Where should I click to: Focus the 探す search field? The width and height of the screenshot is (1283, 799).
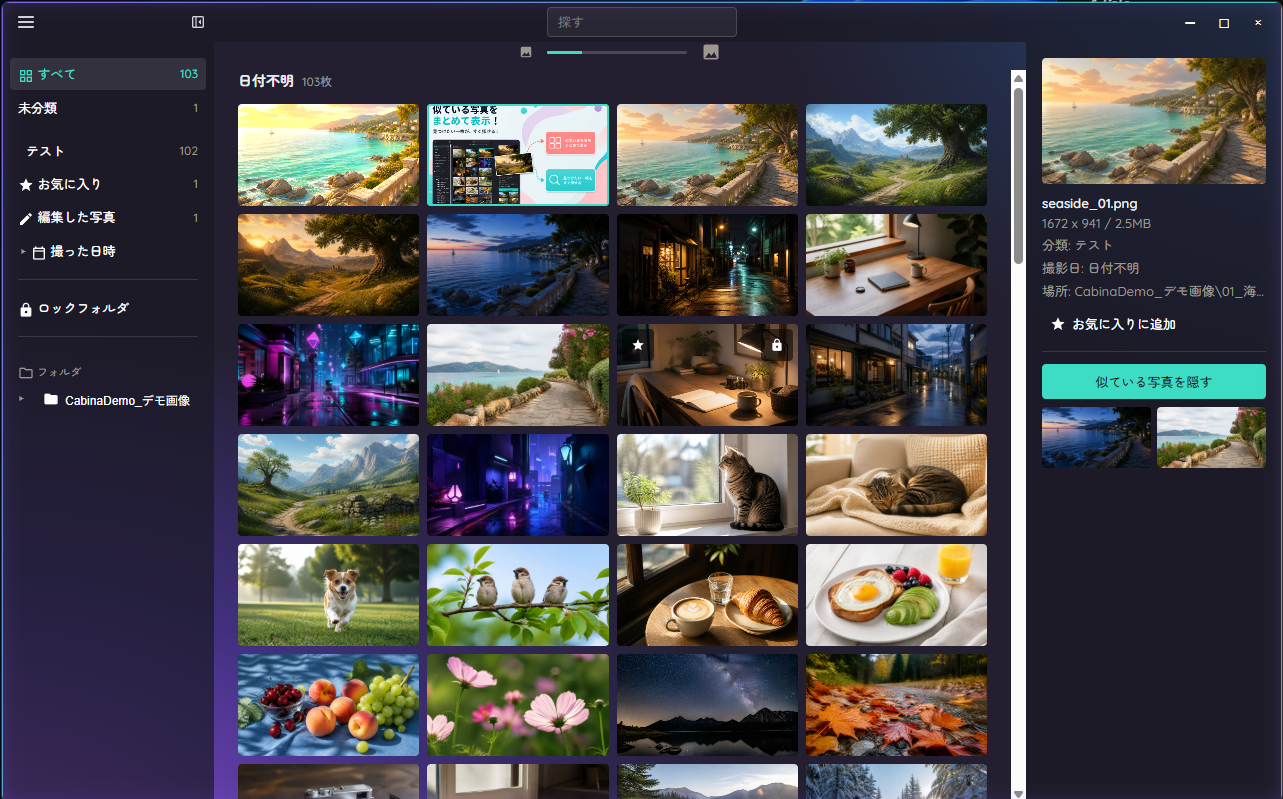pyautogui.click(x=642, y=22)
